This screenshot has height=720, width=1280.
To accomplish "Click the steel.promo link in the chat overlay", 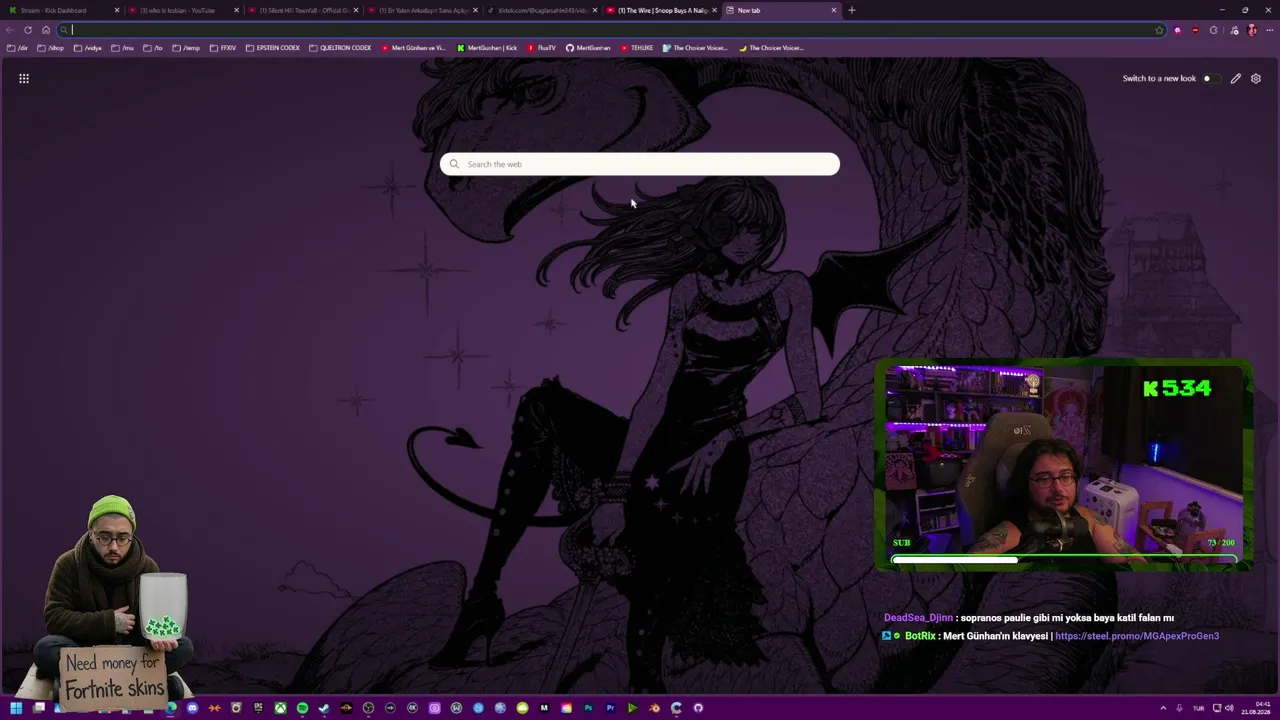I will [x=1137, y=636].
